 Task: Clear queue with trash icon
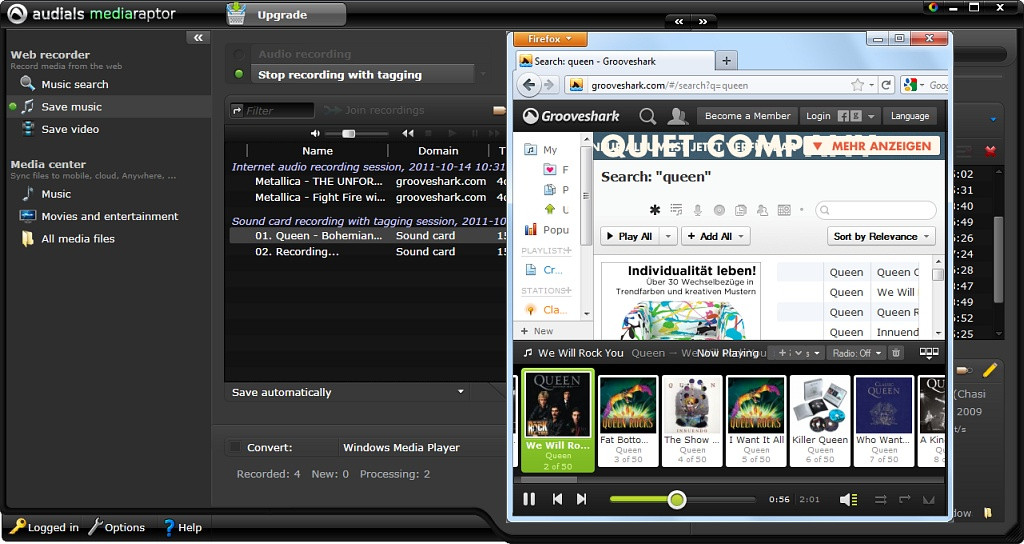(x=896, y=353)
